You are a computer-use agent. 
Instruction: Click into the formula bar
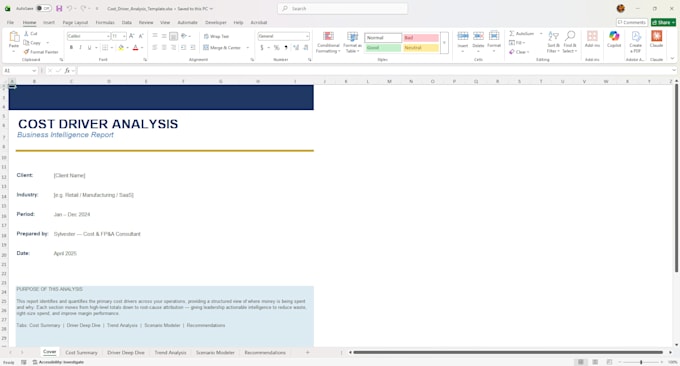(x=375, y=70)
